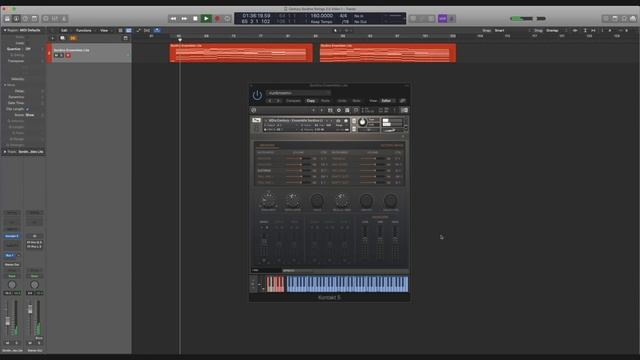
Task: Click Copy in the plugin header
Action: 311,101
